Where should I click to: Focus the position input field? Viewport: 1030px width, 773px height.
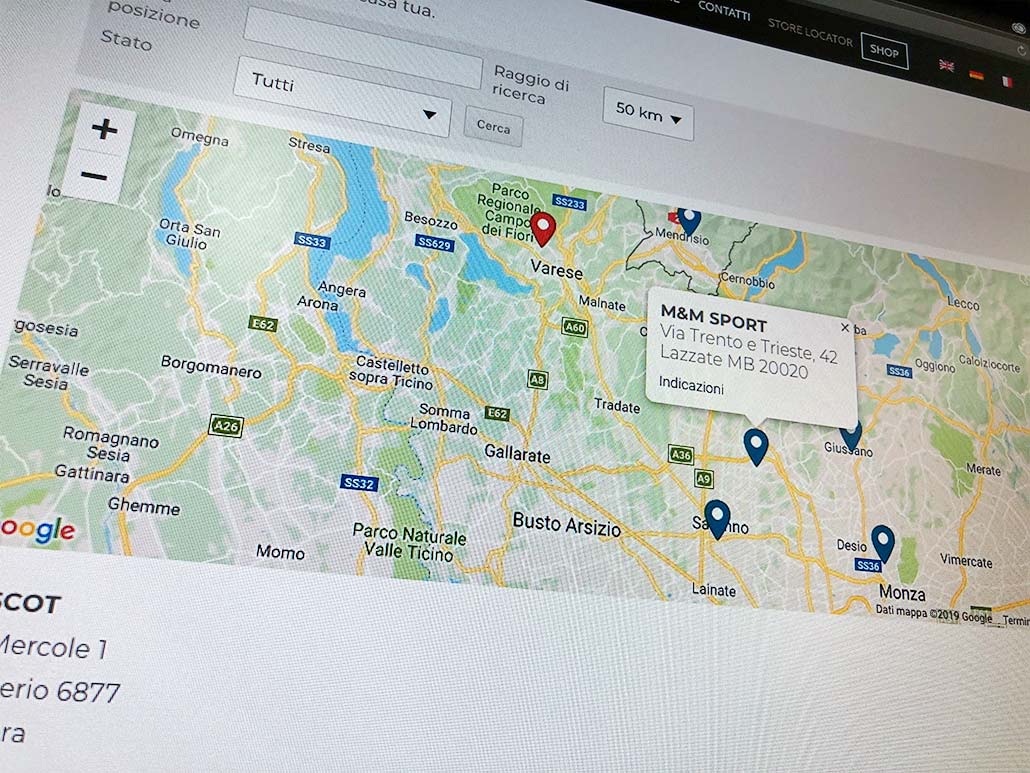[x=363, y=48]
